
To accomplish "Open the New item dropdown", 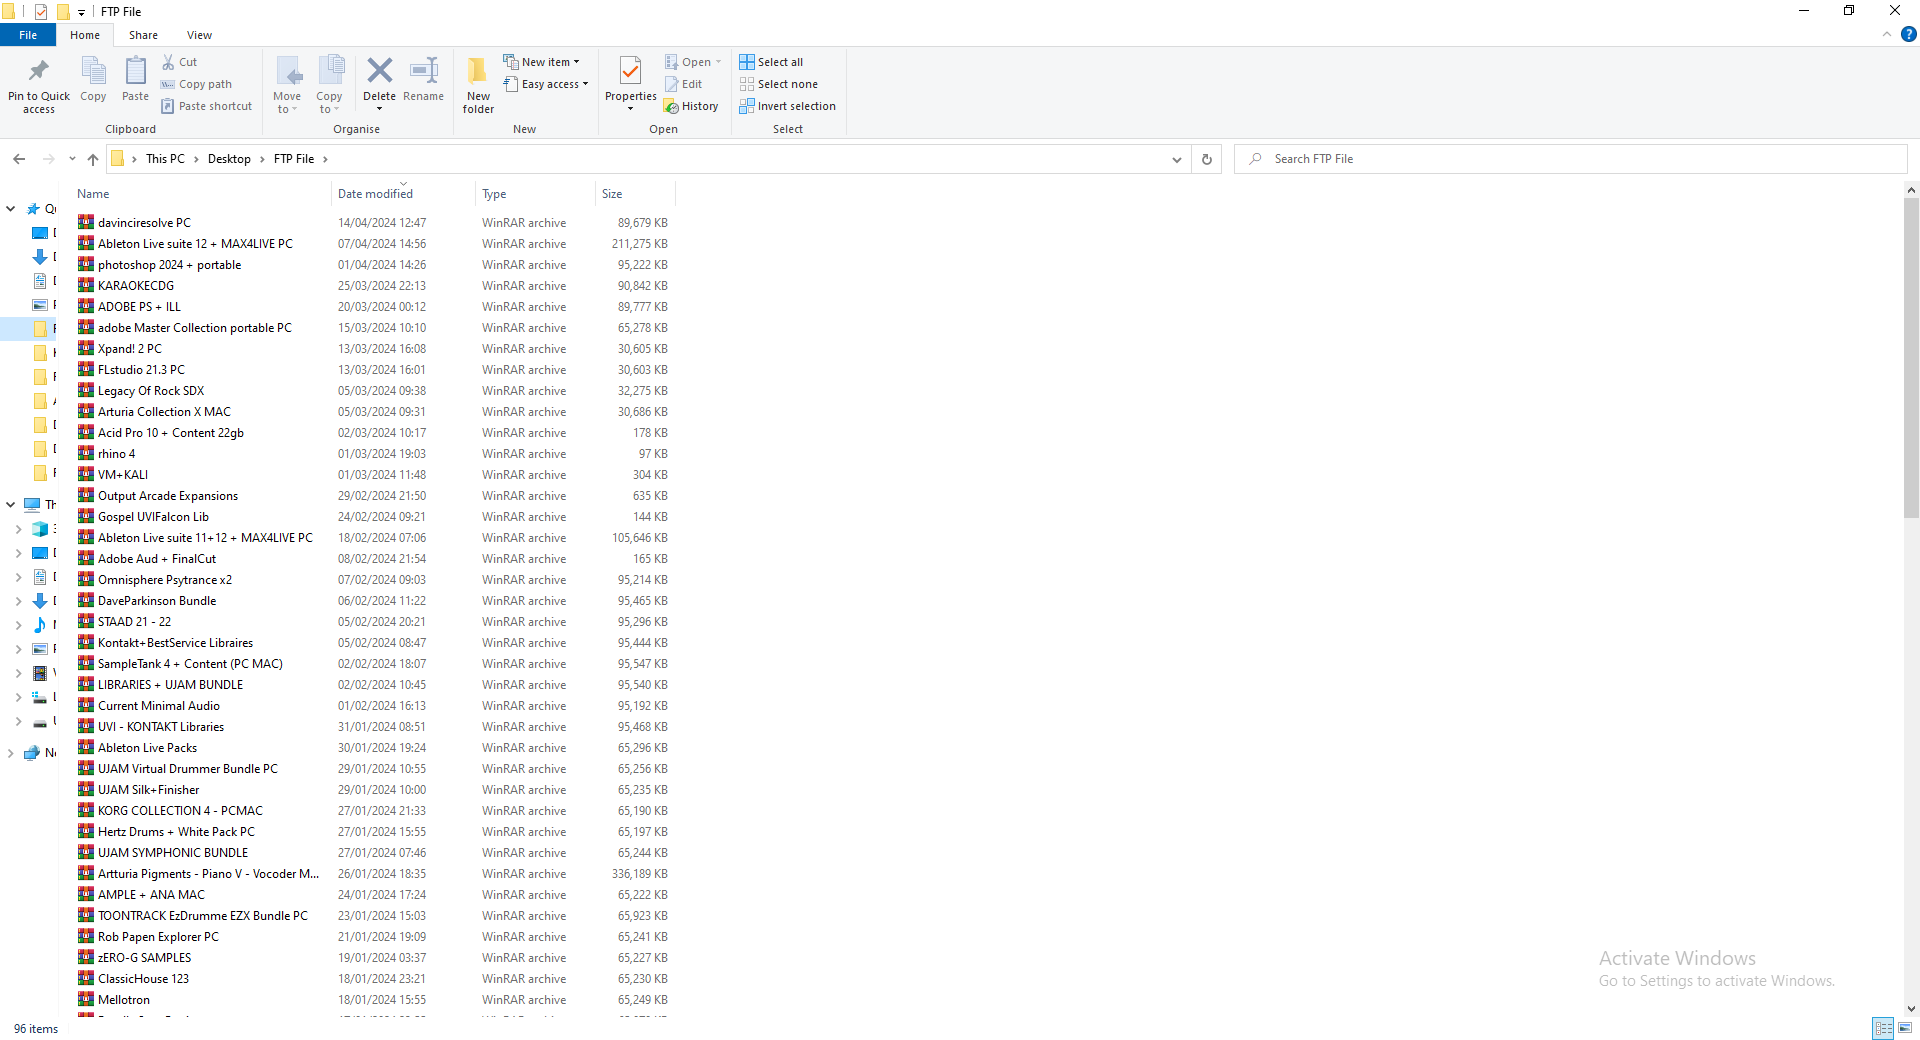I will tap(541, 62).
